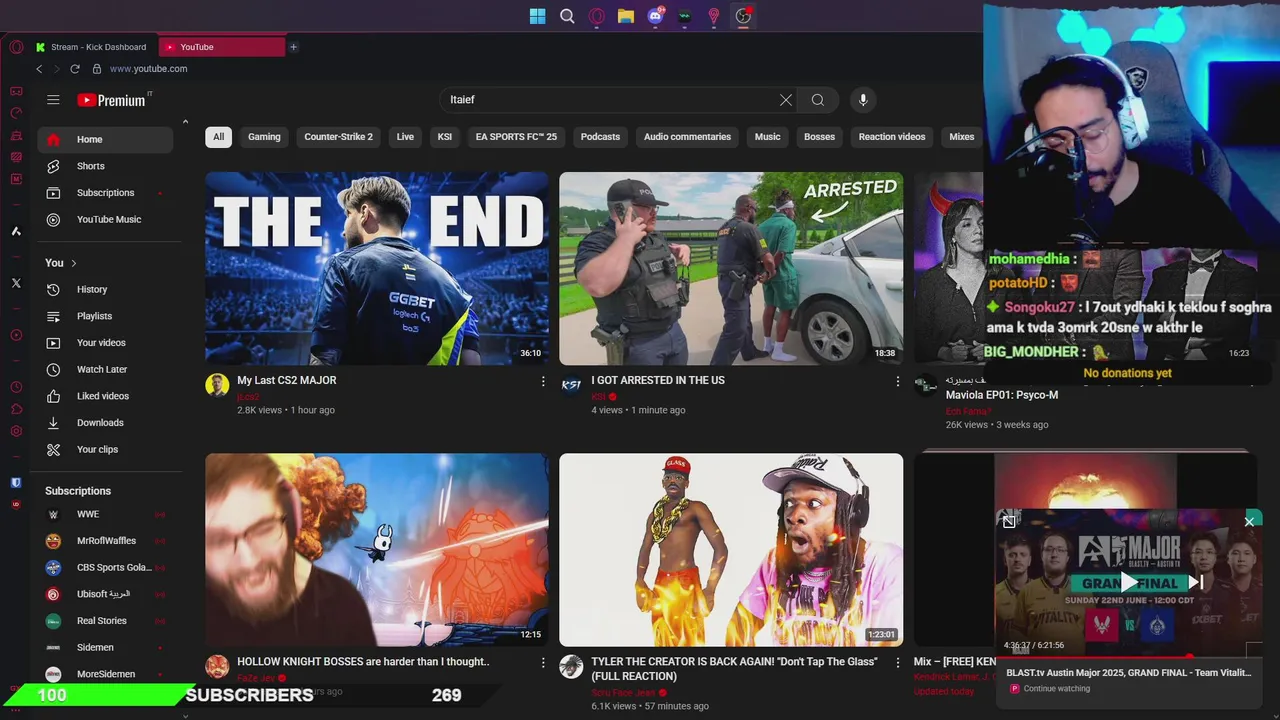Open options for I GOT ARRESTED video
1280x720 pixels.
click(x=897, y=381)
